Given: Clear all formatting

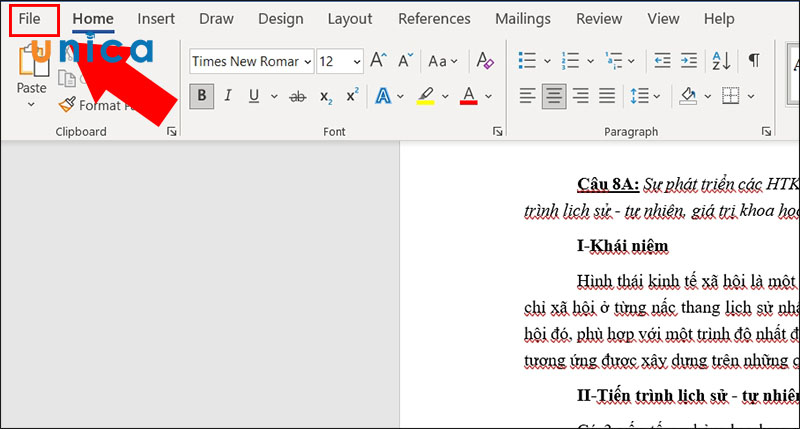Looking at the screenshot, I should coord(485,61).
